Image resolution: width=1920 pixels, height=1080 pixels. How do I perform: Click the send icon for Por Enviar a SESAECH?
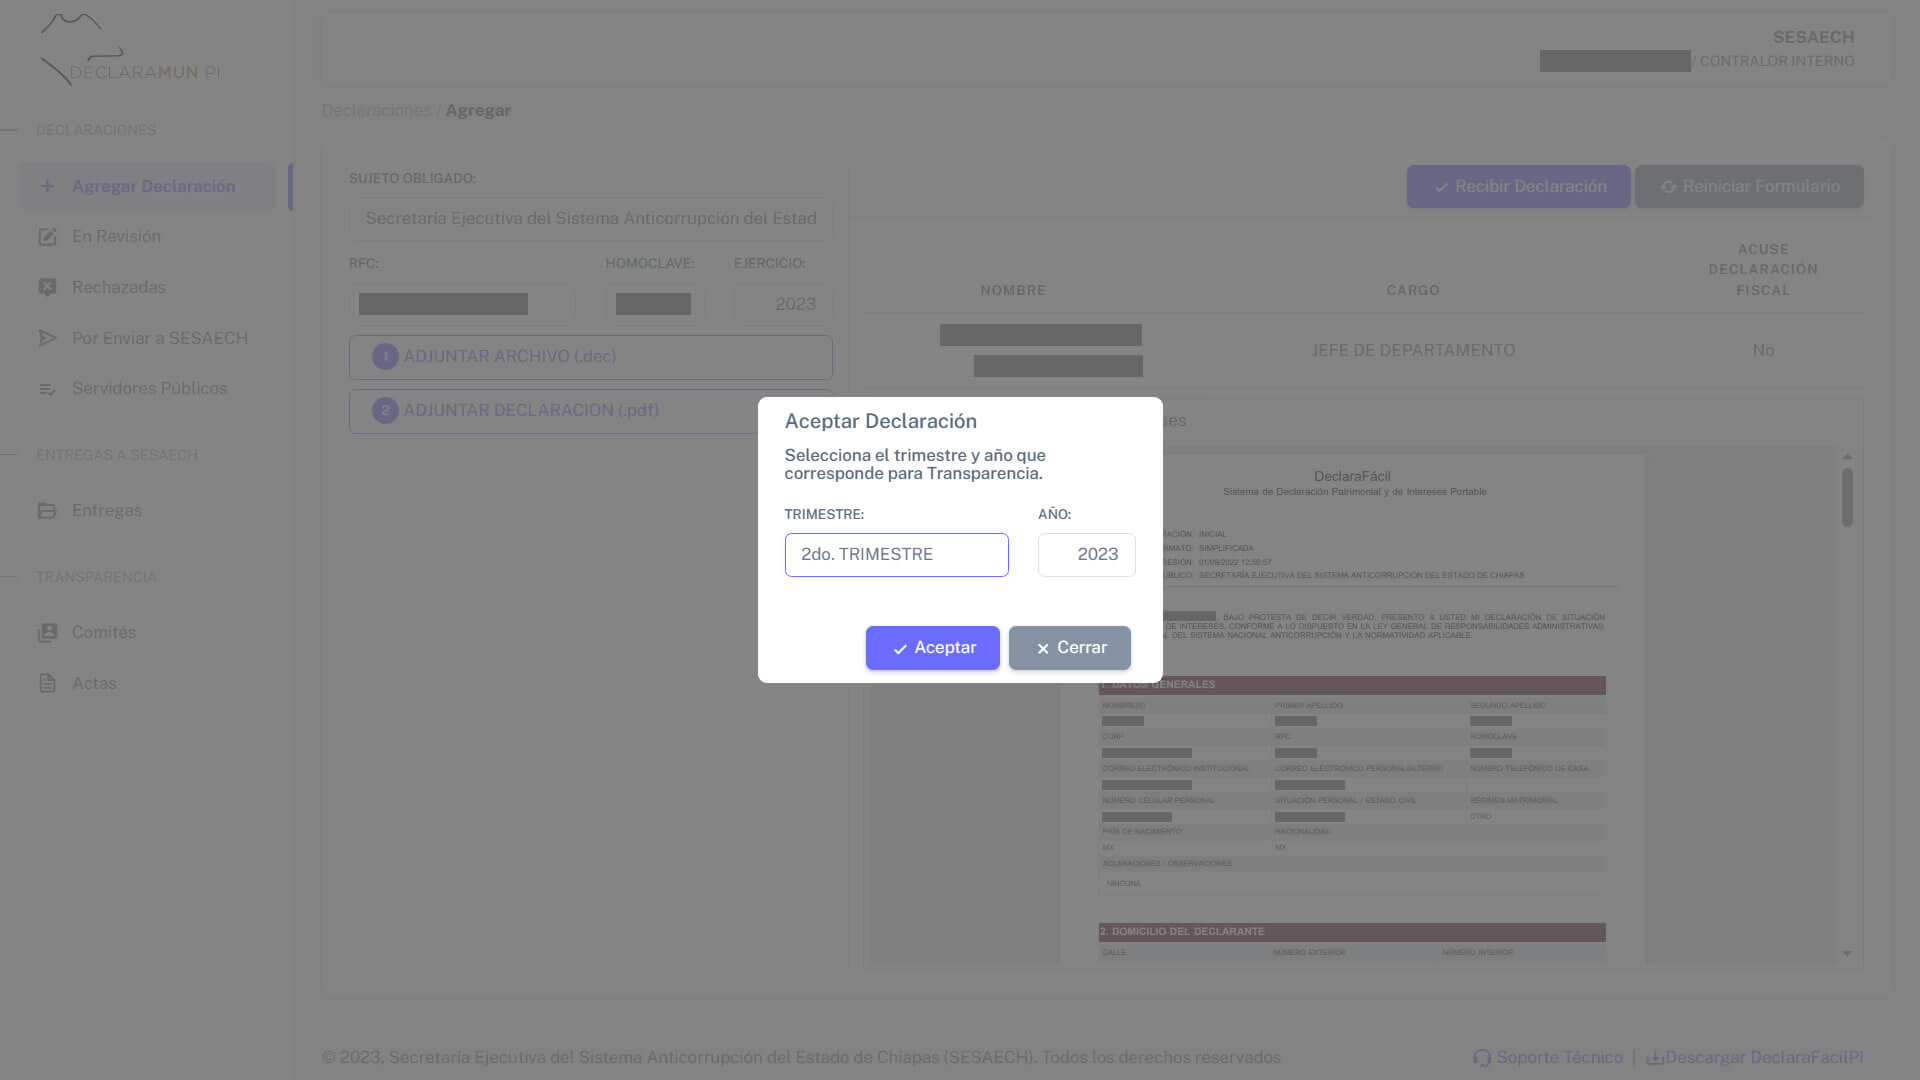tap(47, 338)
